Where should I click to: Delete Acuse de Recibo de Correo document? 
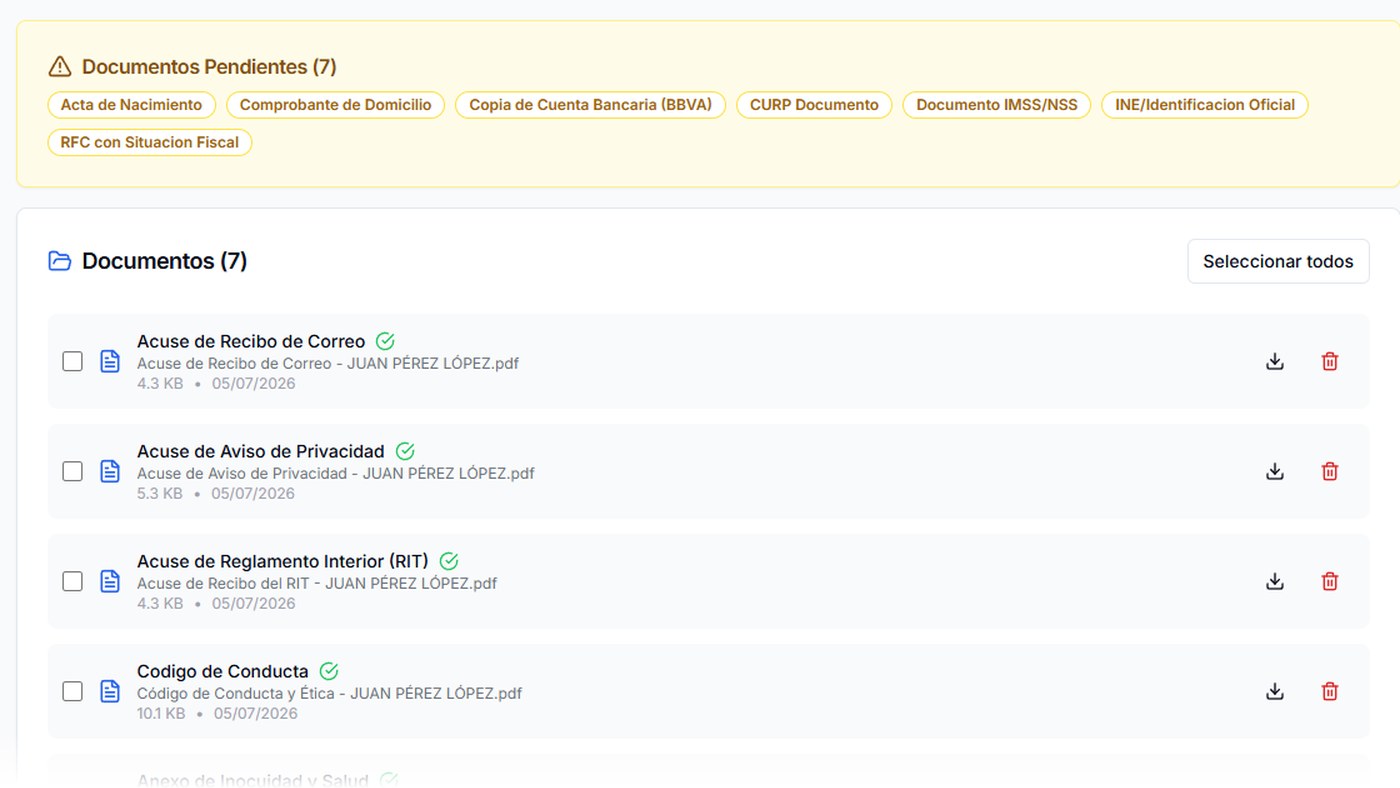[x=1330, y=362]
